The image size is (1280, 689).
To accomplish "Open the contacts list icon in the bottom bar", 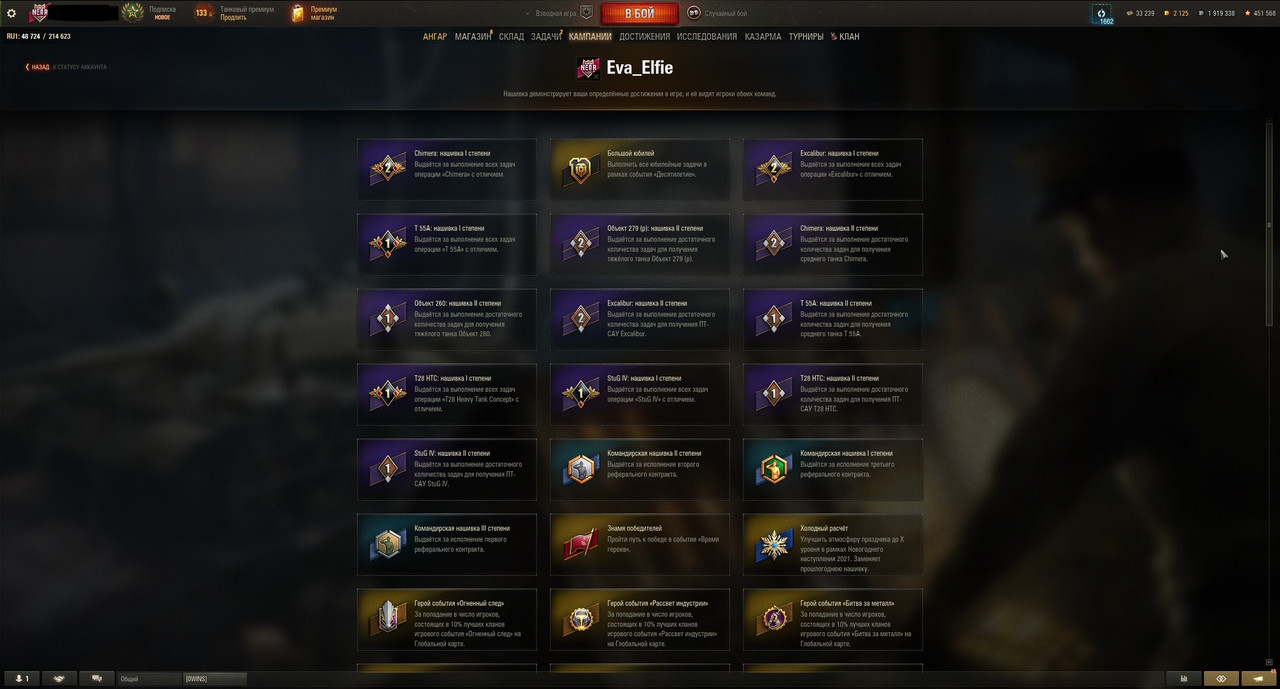I will [21, 678].
